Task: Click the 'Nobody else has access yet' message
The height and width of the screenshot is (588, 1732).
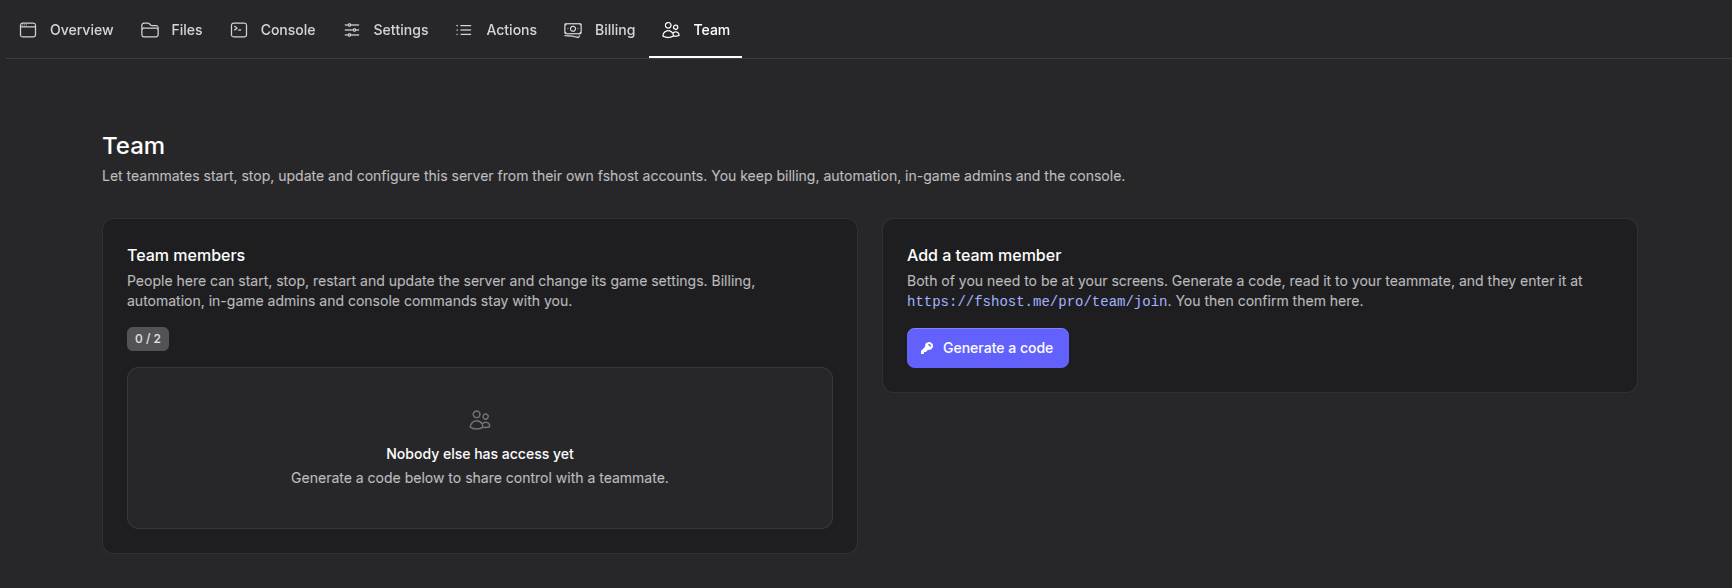Action: point(480,454)
